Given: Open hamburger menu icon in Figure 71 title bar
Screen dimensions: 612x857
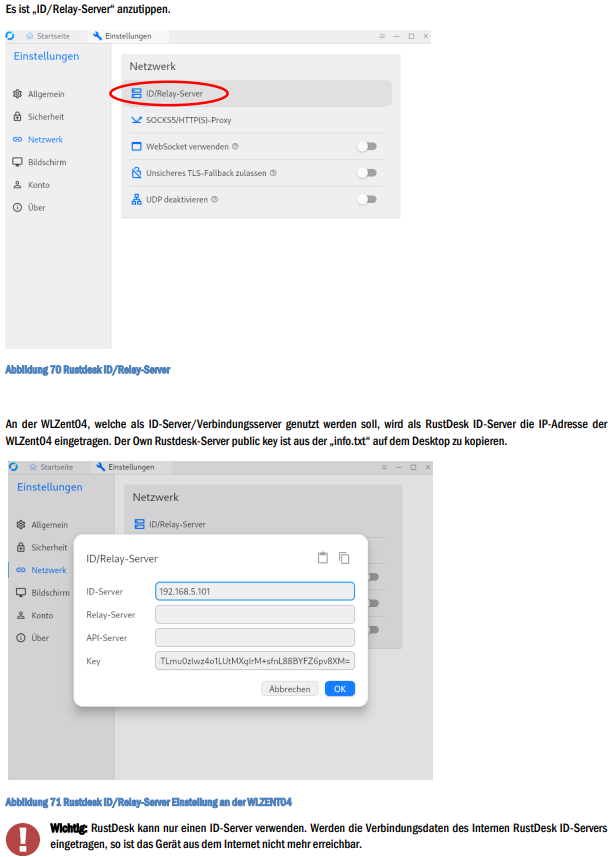Looking at the screenshot, I should coord(384,467).
